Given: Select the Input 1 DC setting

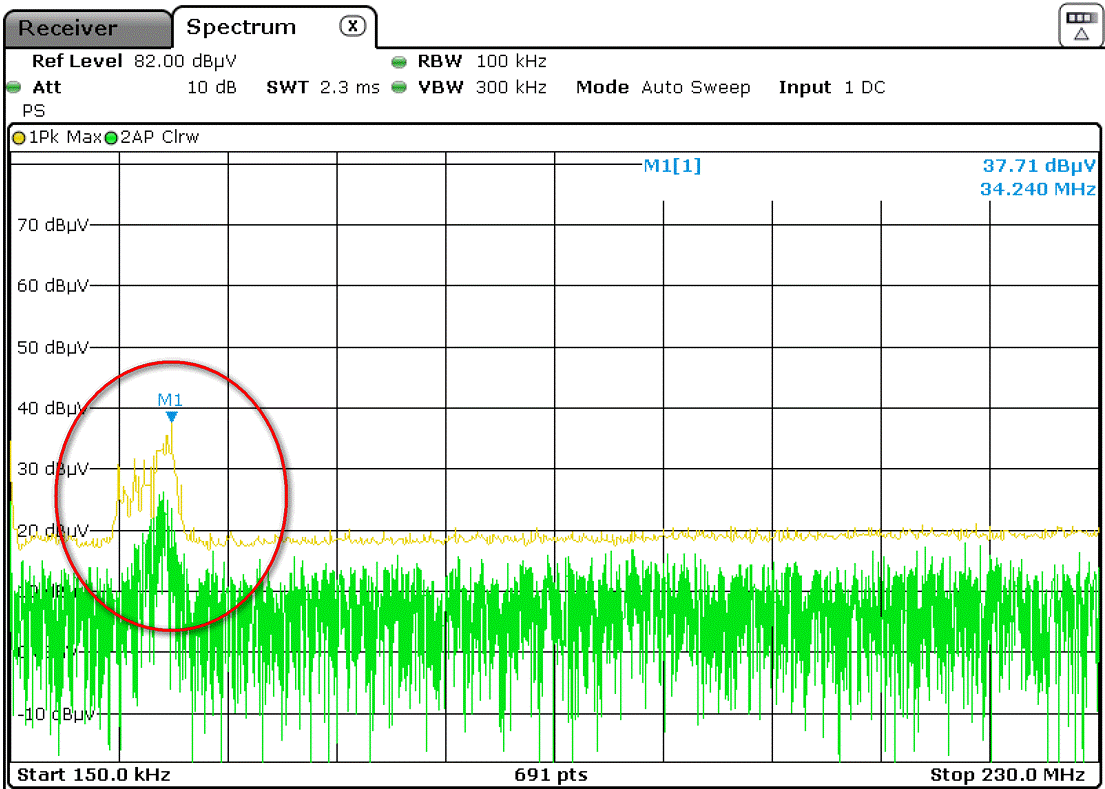Looking at the screenshot, I should [x=832, y=88].
